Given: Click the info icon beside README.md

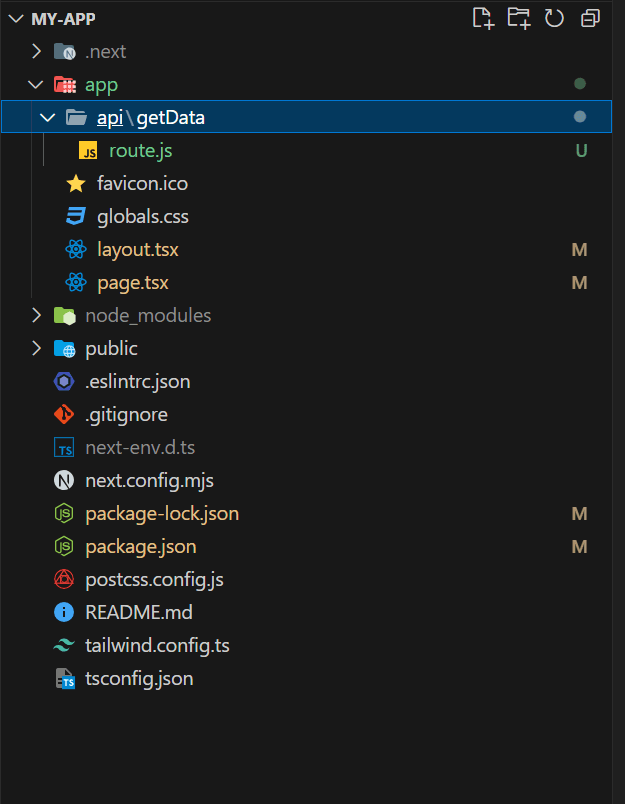Looking at the screenshot, I should point(64,612).
